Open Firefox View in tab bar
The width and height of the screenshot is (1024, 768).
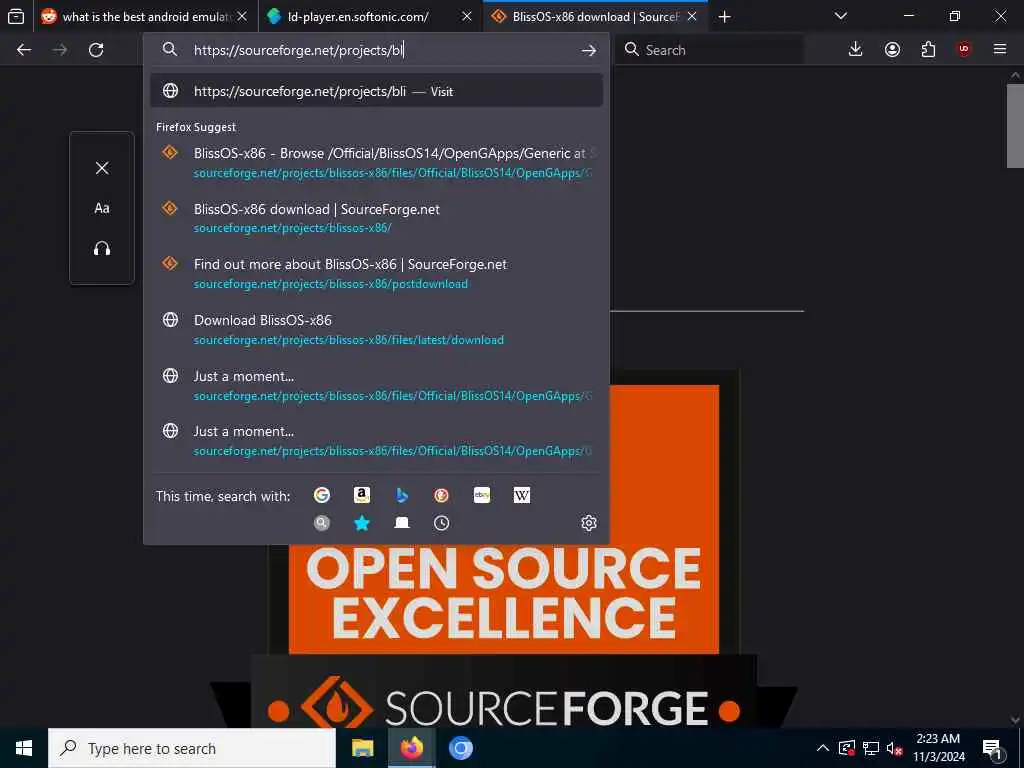point(16,17)
